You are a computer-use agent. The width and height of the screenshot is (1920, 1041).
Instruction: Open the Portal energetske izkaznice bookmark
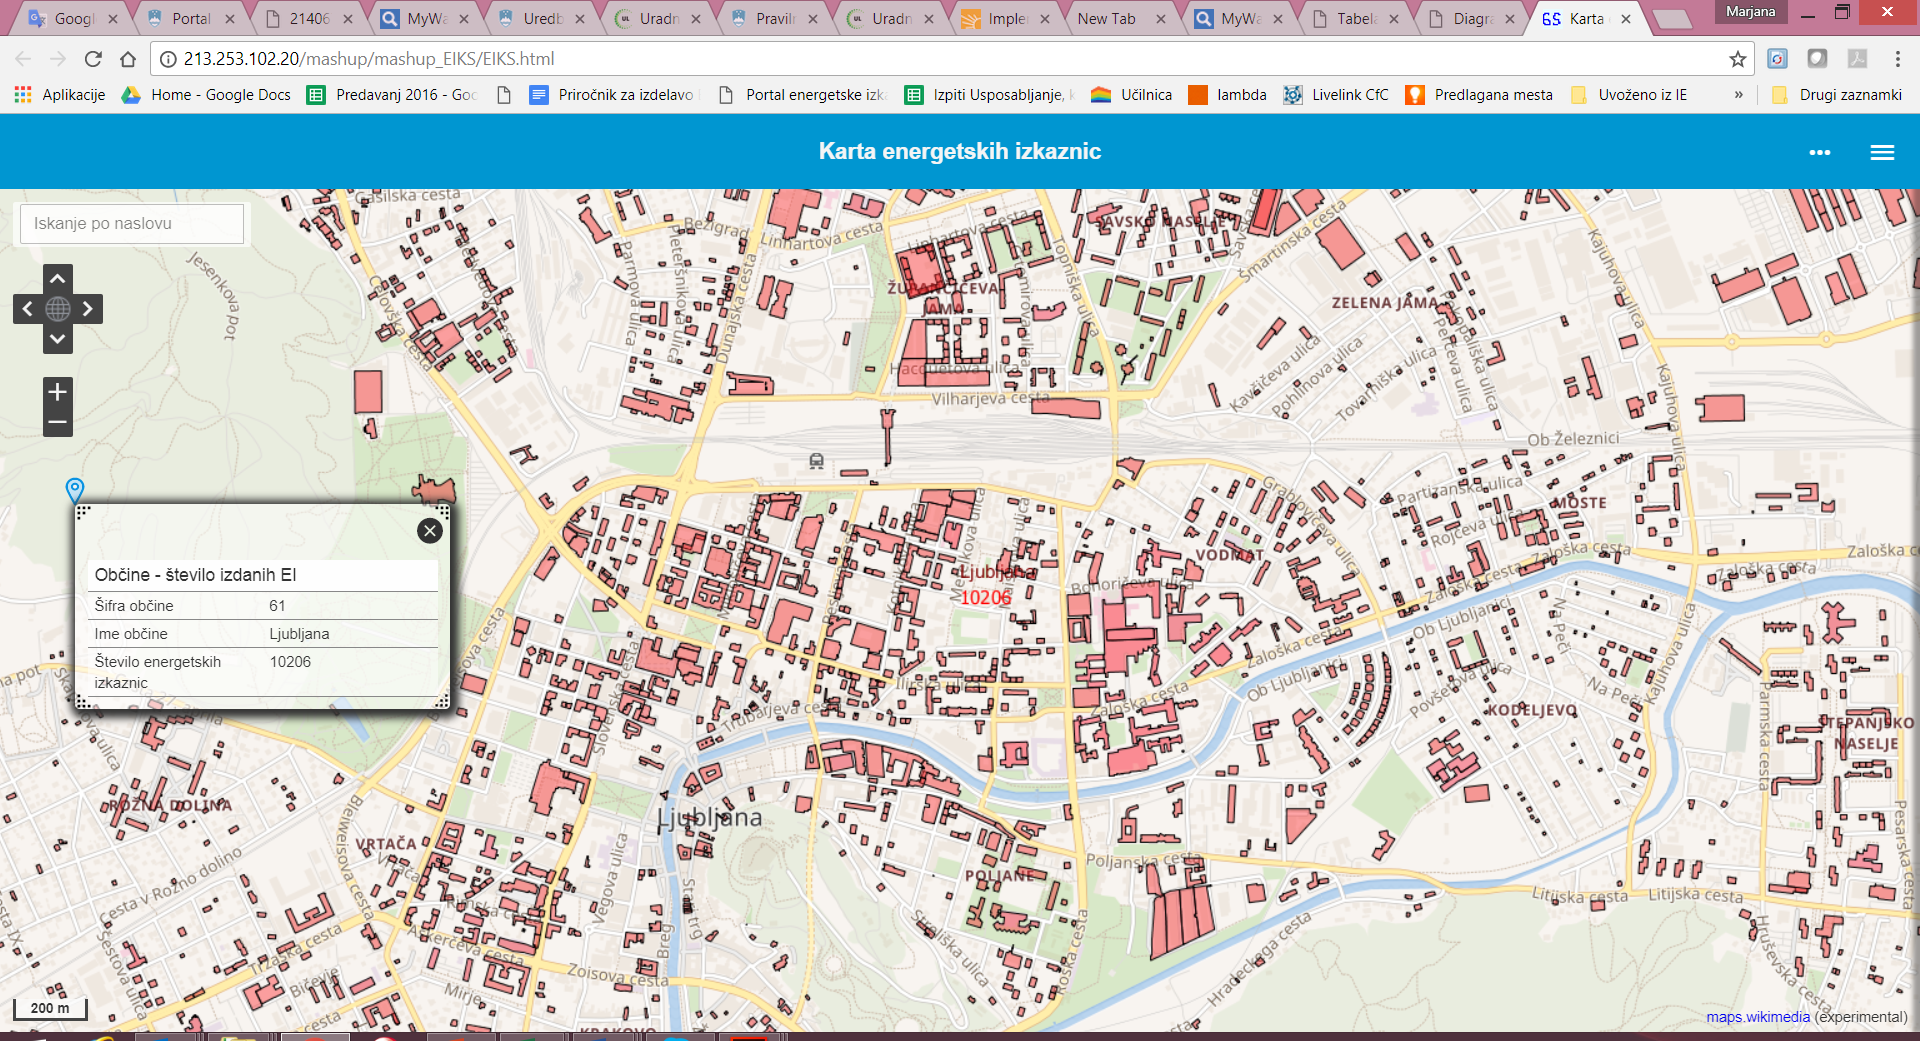coord(803,95)
